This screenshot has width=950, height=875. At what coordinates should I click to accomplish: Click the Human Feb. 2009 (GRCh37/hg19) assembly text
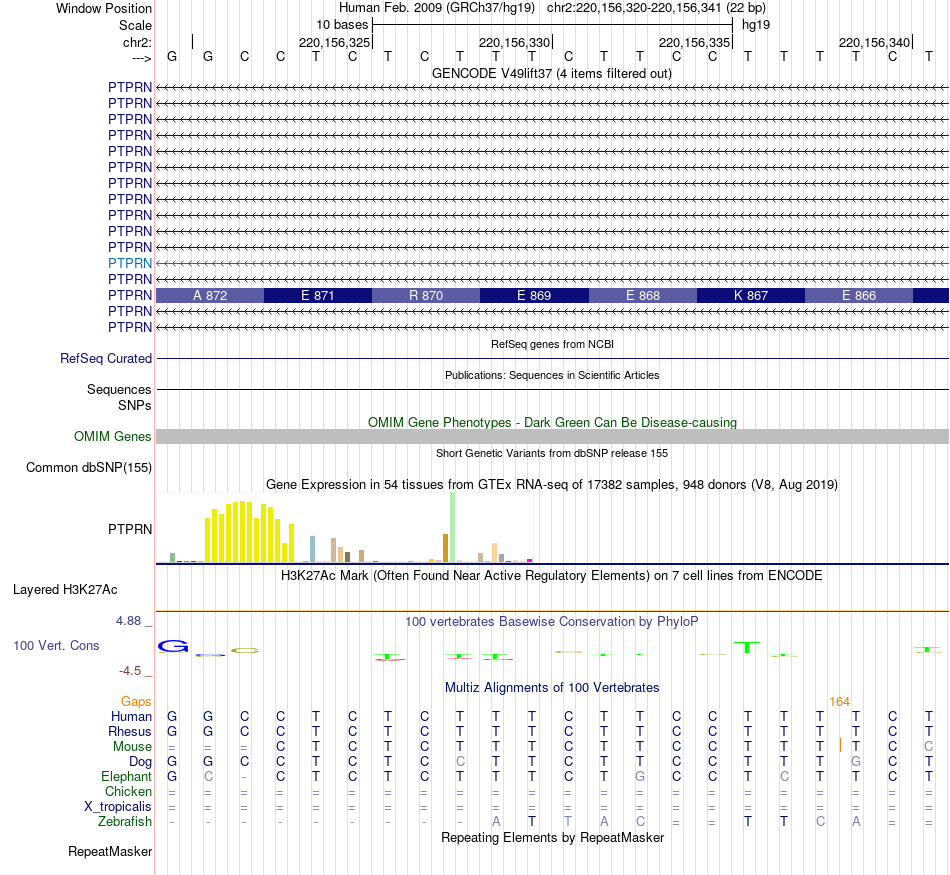pos(436,8)
